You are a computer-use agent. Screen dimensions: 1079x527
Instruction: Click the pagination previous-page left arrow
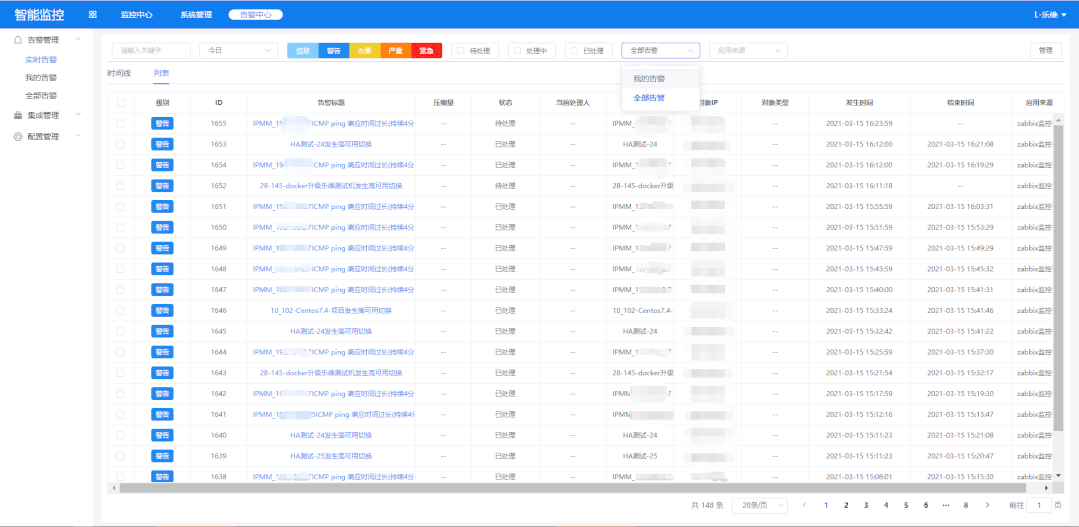804,505
